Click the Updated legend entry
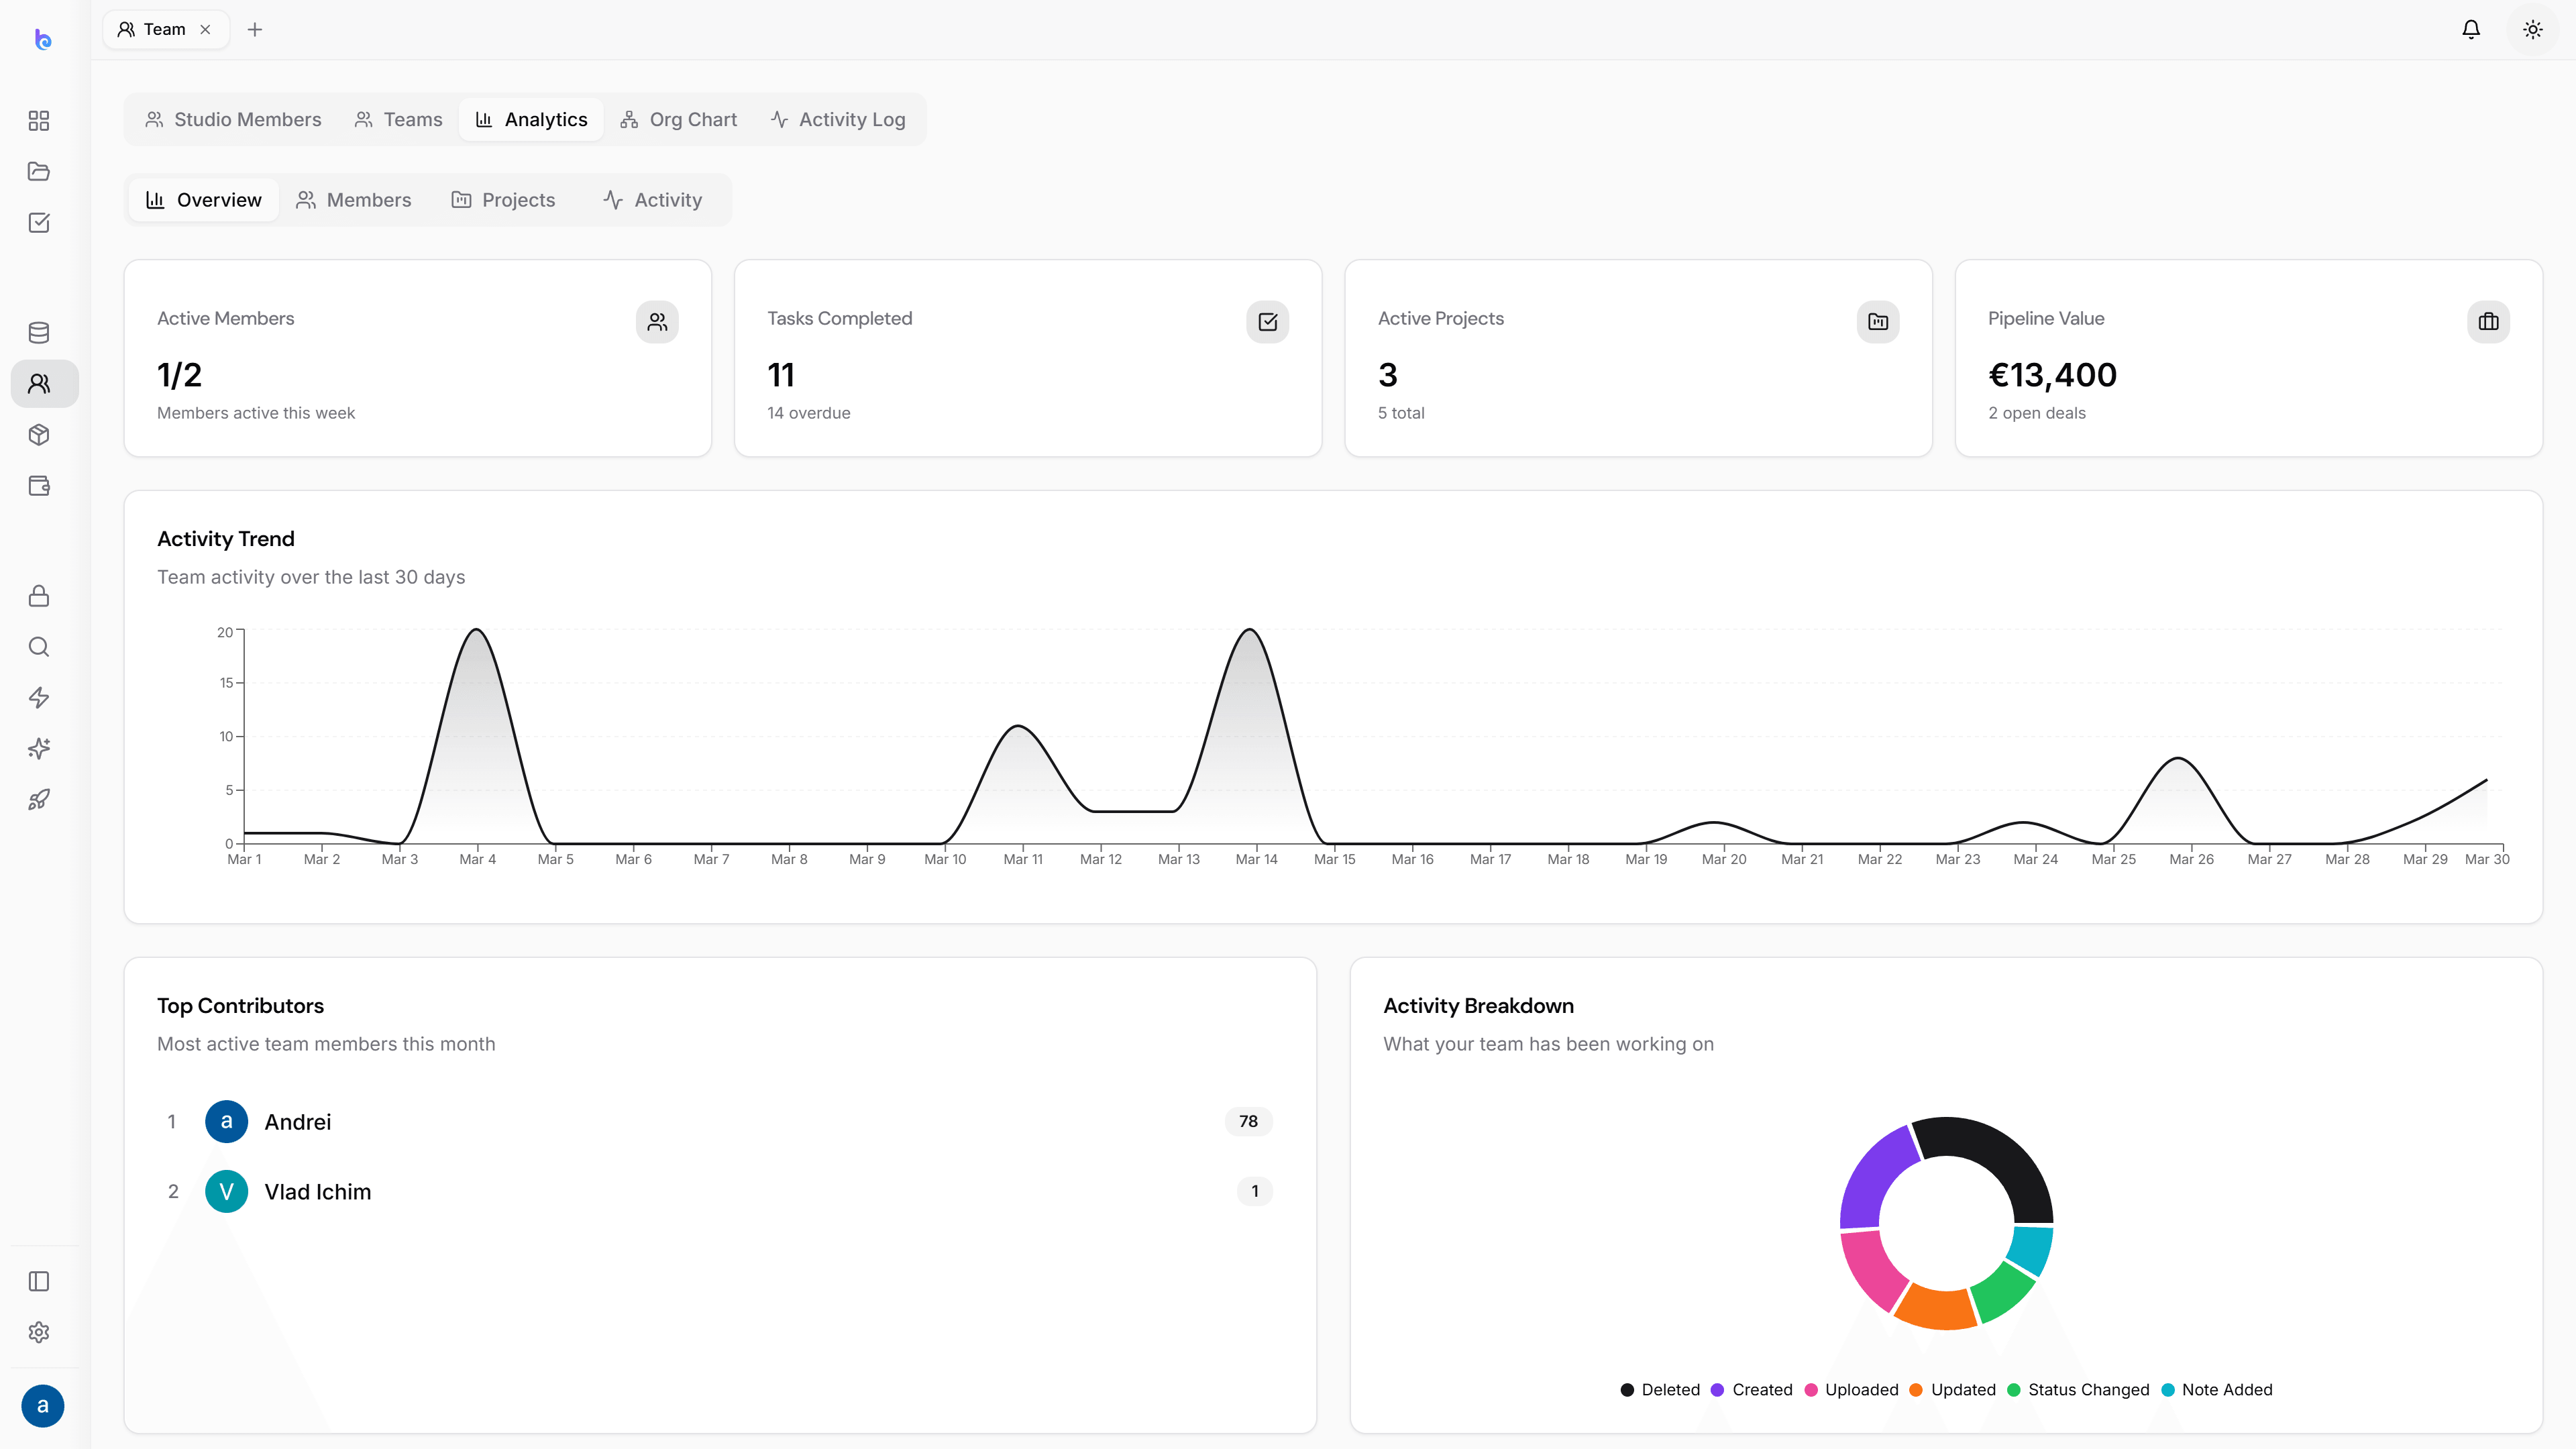The image size is (2576, 1449). (1952, 1390)
